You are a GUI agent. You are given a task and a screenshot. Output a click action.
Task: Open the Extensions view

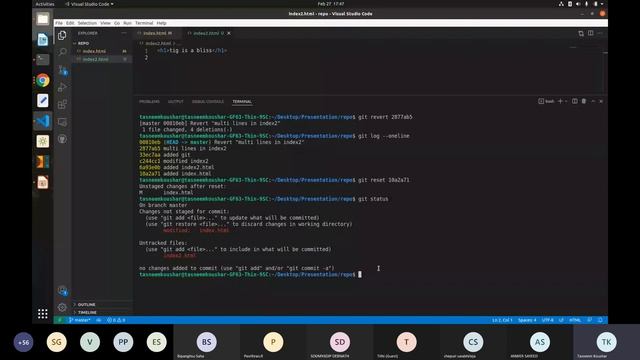pos(62,104)
